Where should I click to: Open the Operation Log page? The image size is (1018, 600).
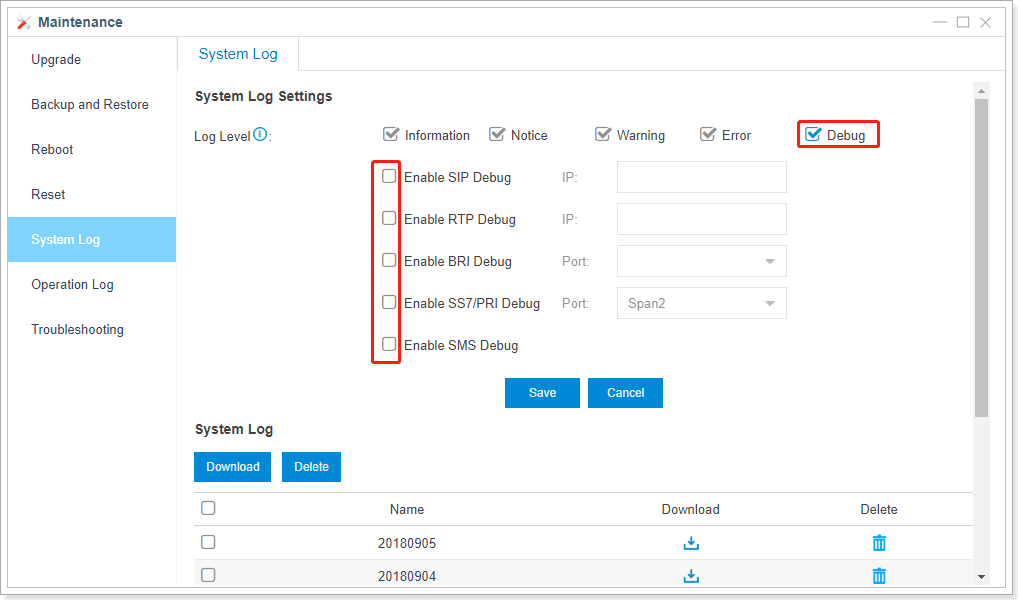(x=72, y=284)
